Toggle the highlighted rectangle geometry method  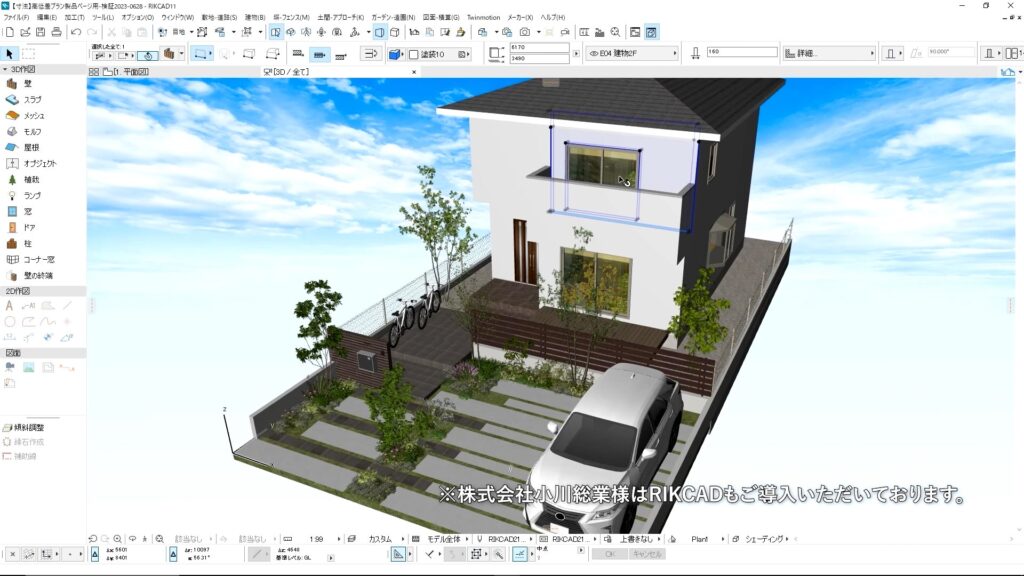click(x=200, y=54)
